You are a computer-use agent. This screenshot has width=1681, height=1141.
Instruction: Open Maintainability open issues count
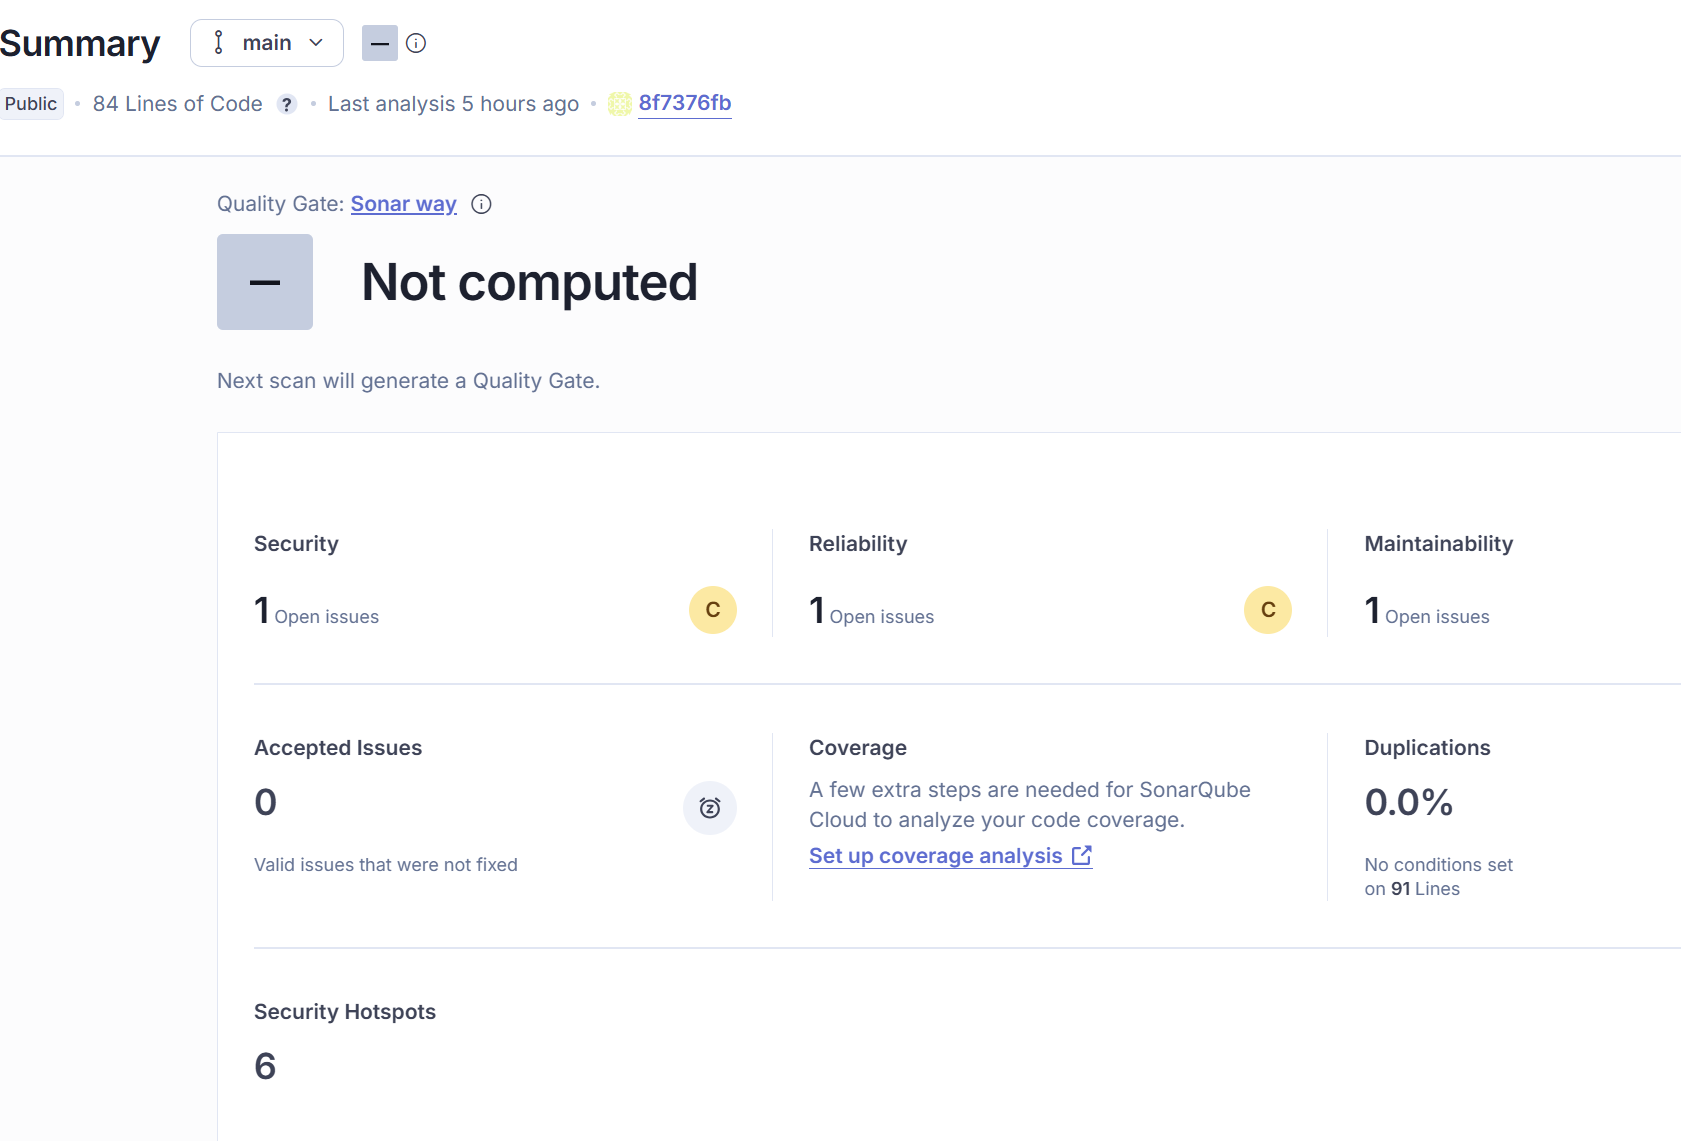tap(1372, 610)
